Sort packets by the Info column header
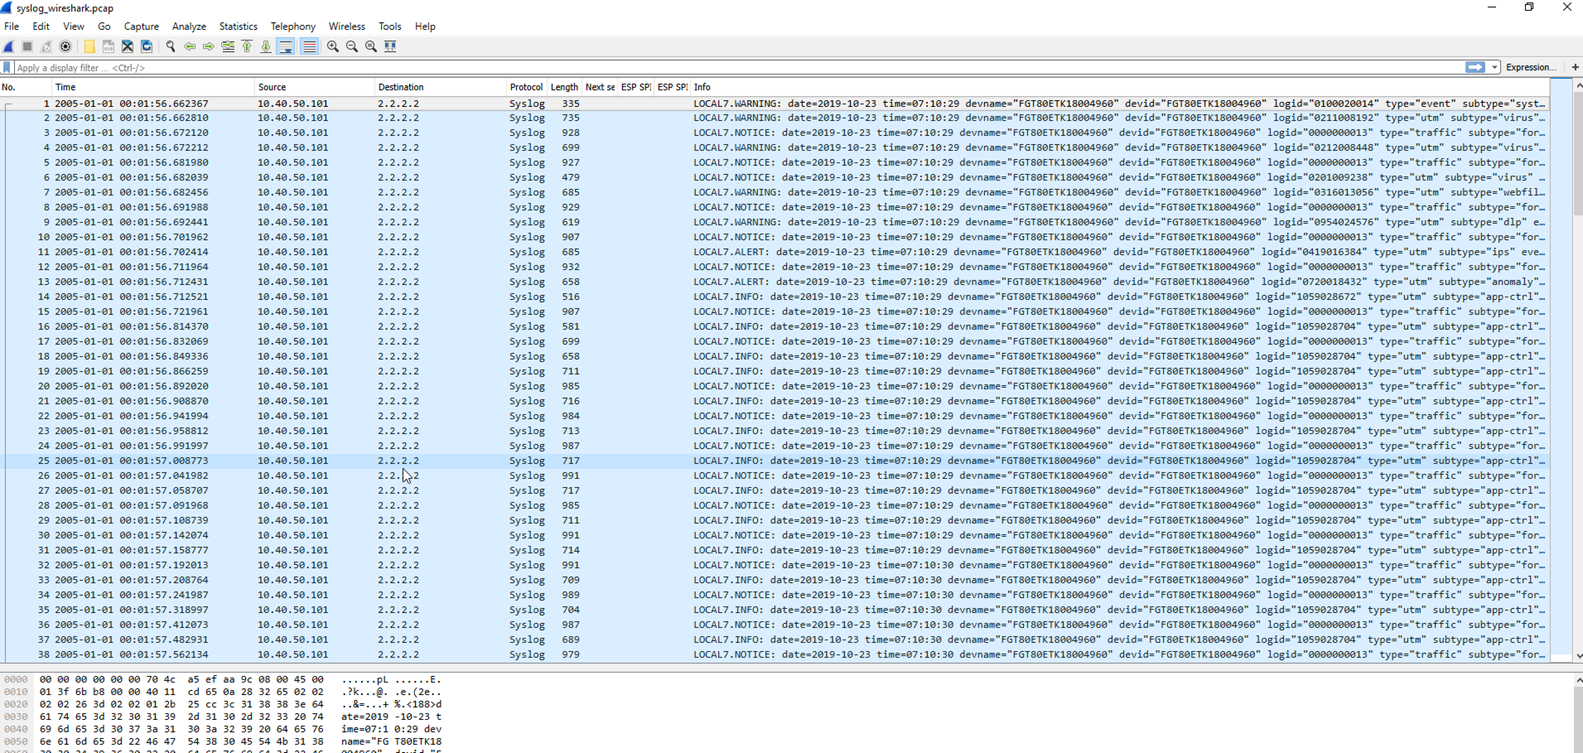 (1120, 88)
